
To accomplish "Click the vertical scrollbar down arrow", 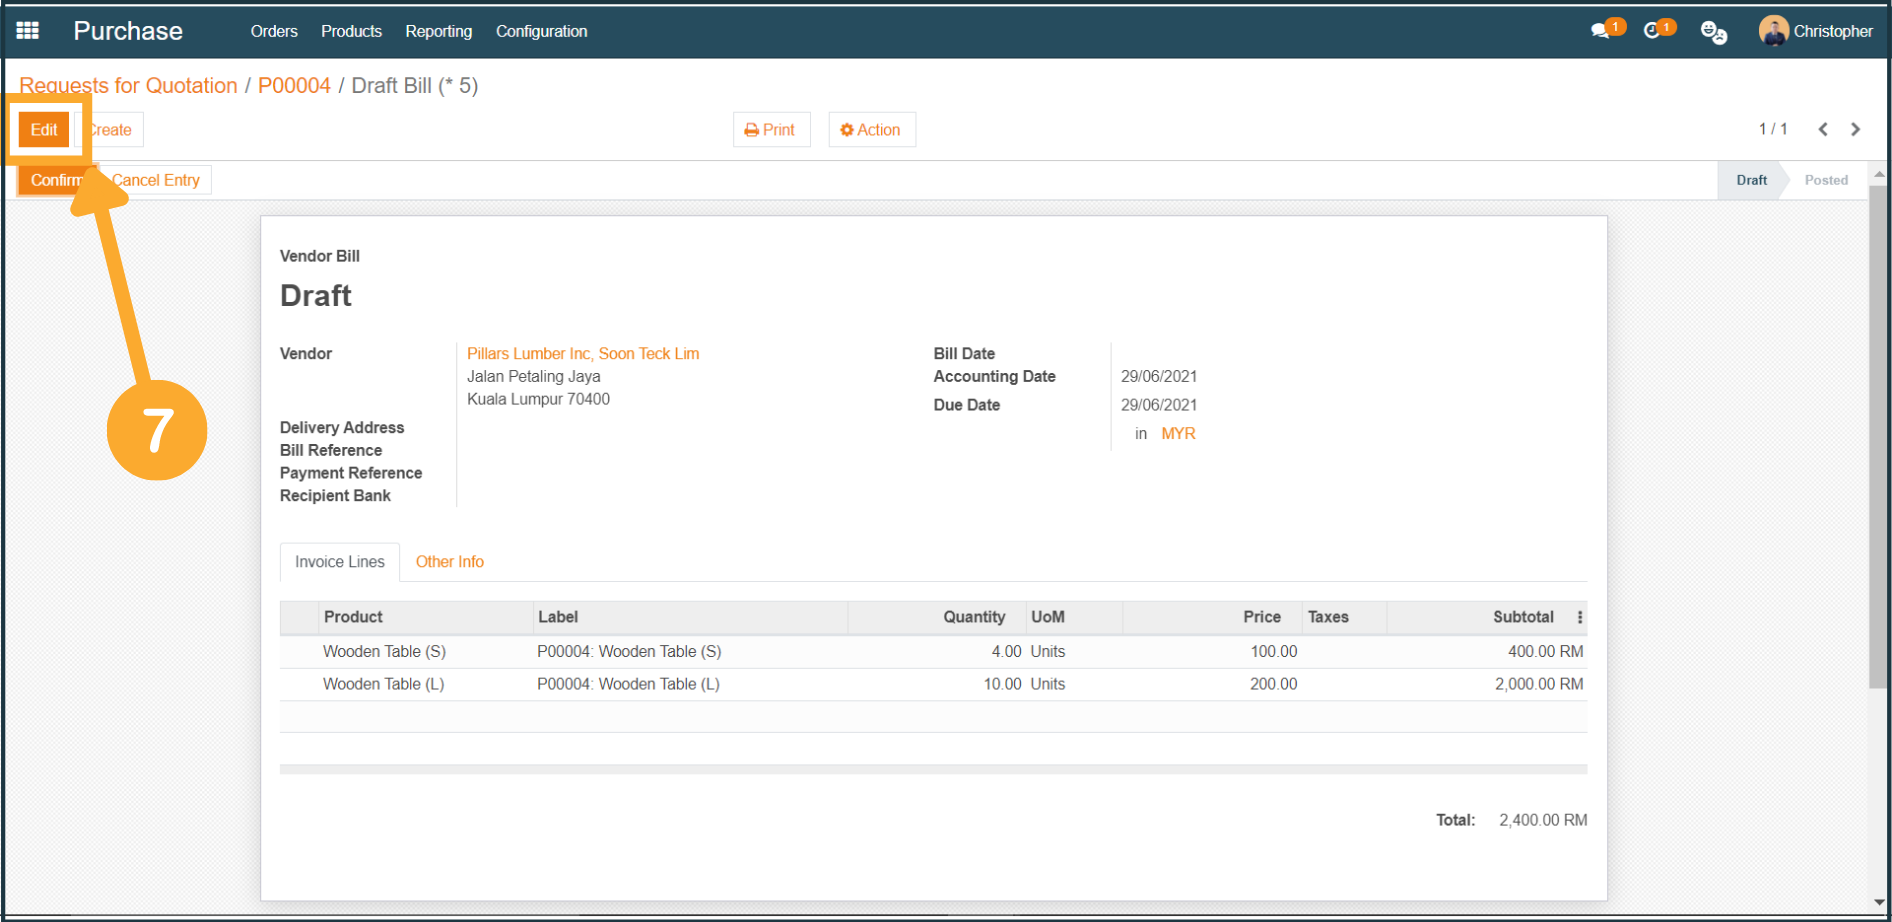I will click(1879, 902).
